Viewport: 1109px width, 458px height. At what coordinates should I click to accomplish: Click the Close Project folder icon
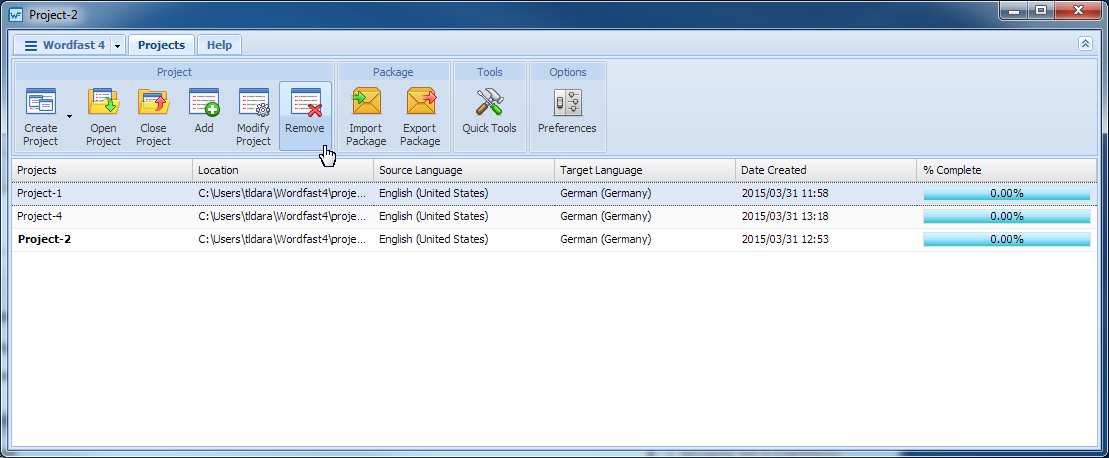pyautogui.click(x=153, y=102)
